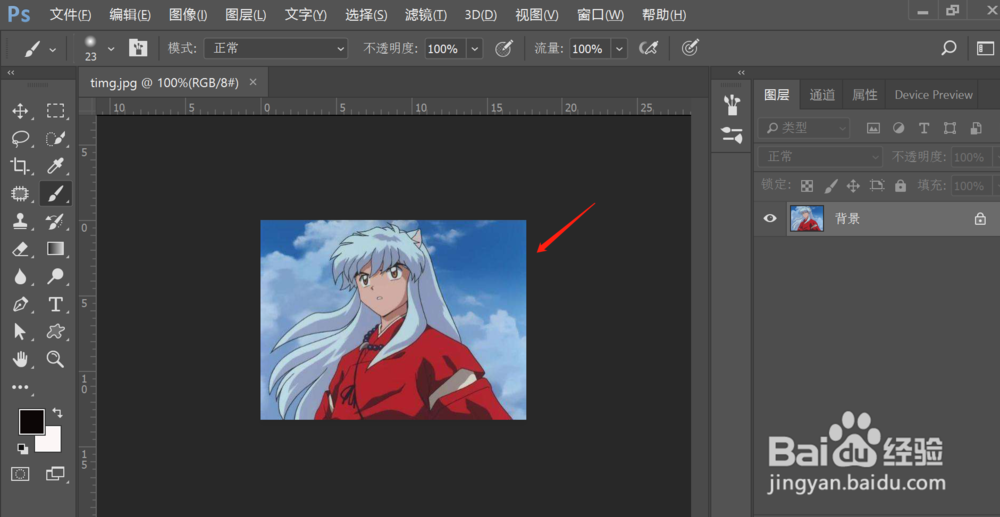
Task: Swap foreground and background colors
Action: pos(57,412)
